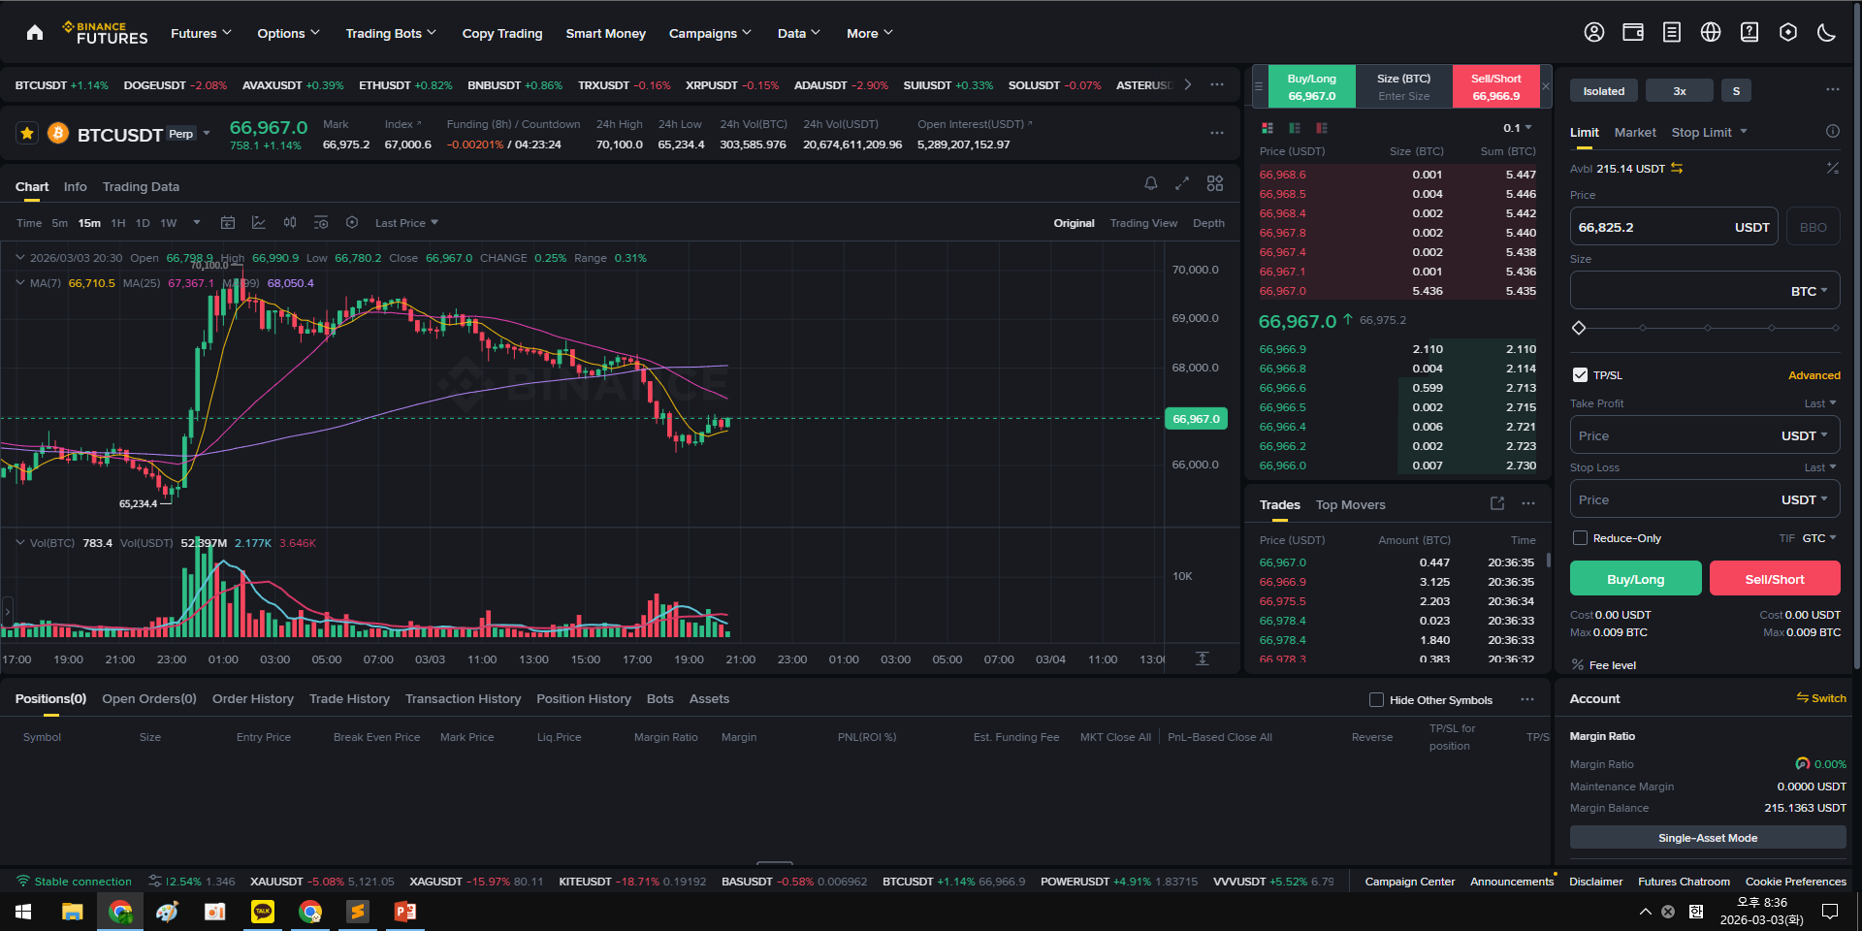Open the orders document icon in header
The image size is (1862, 931).
coord(1671,33)
